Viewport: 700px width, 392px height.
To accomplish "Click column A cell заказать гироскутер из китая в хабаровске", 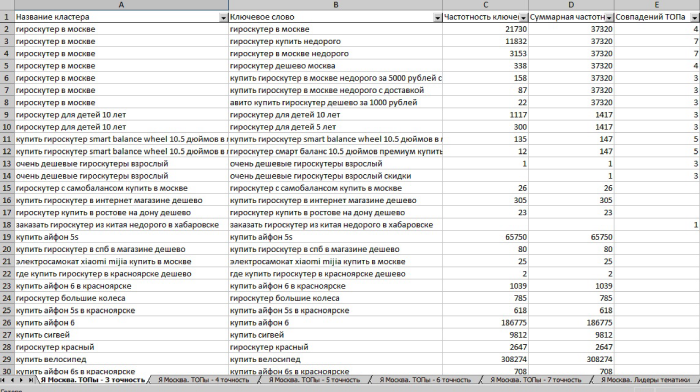I will pyautogui.click(x=121, y=225).
